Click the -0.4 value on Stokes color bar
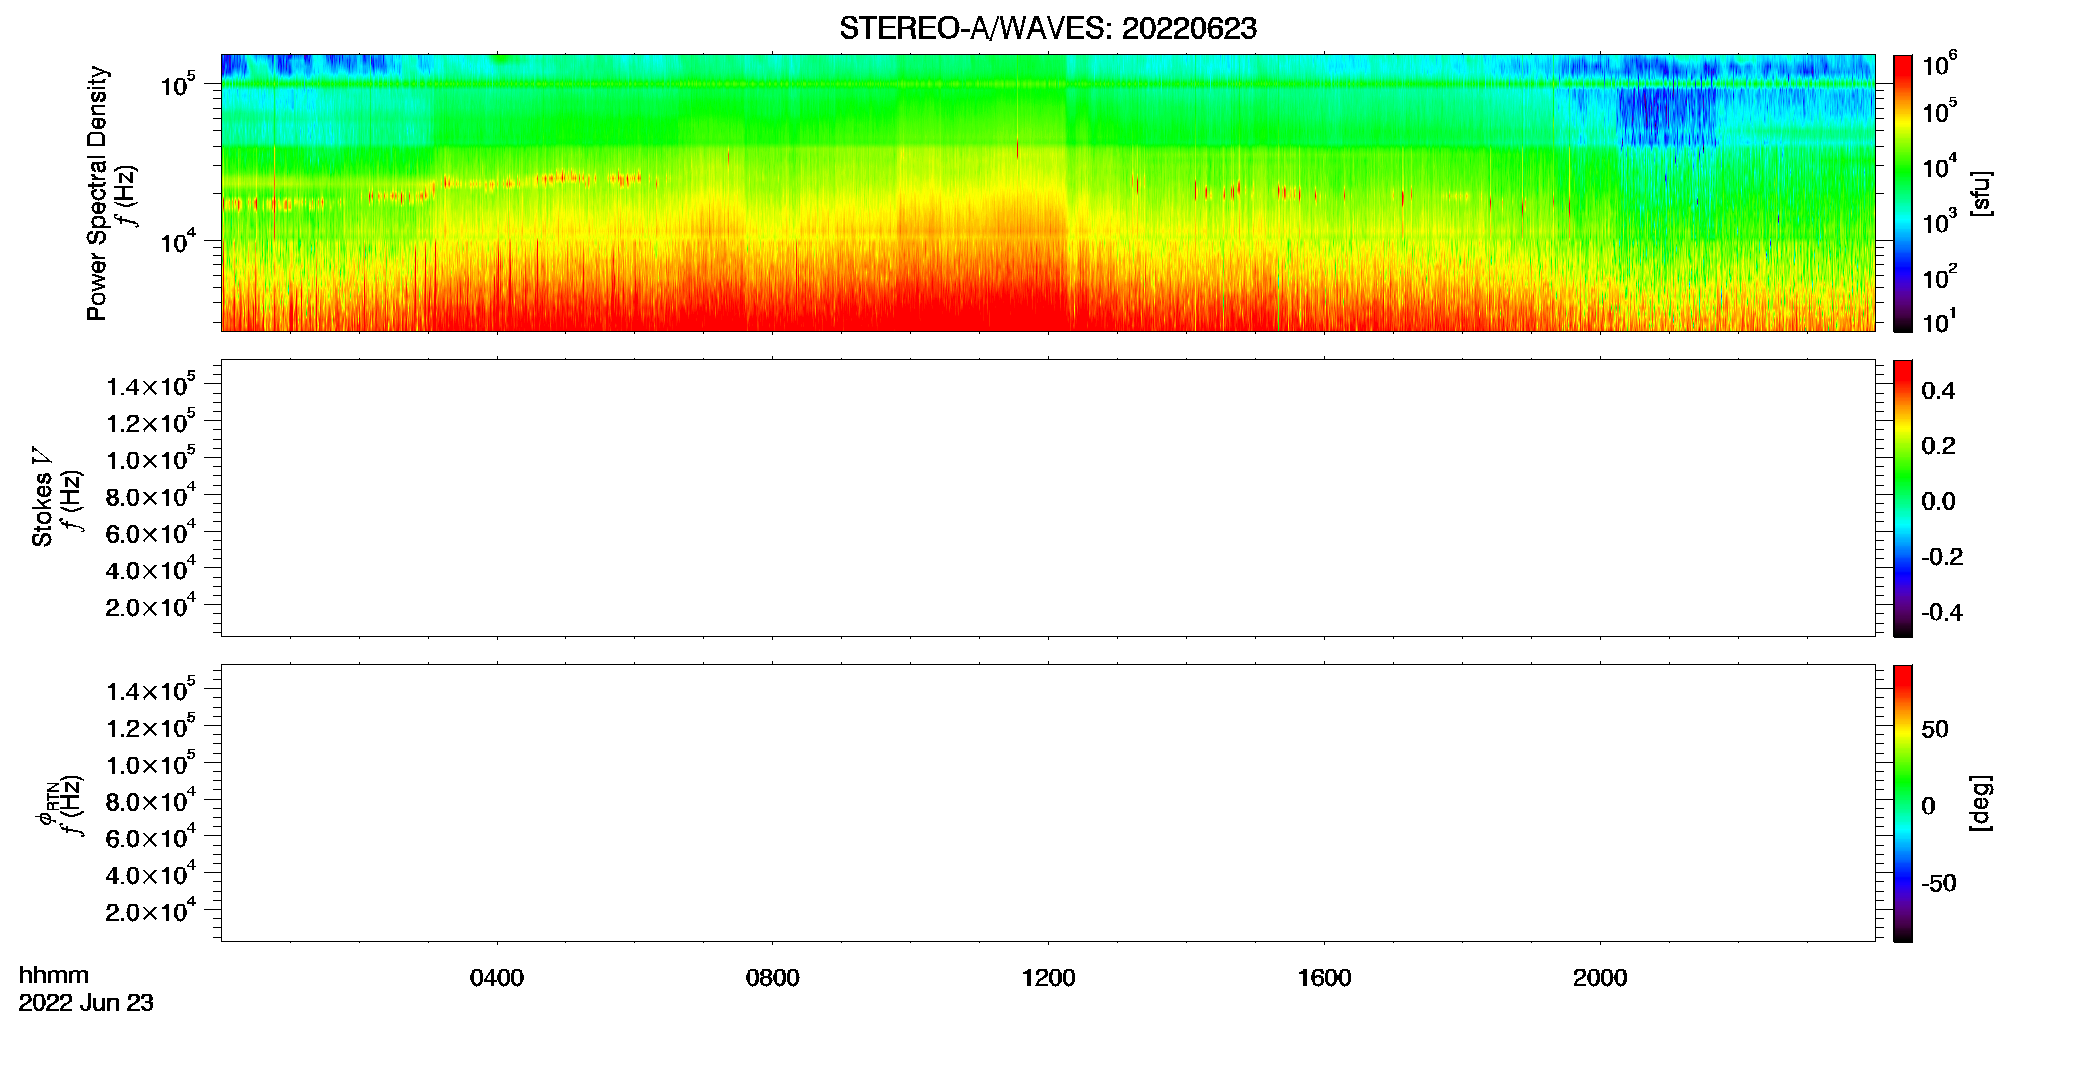The image size is (2096, 1080). click(x=1941, y=613)
